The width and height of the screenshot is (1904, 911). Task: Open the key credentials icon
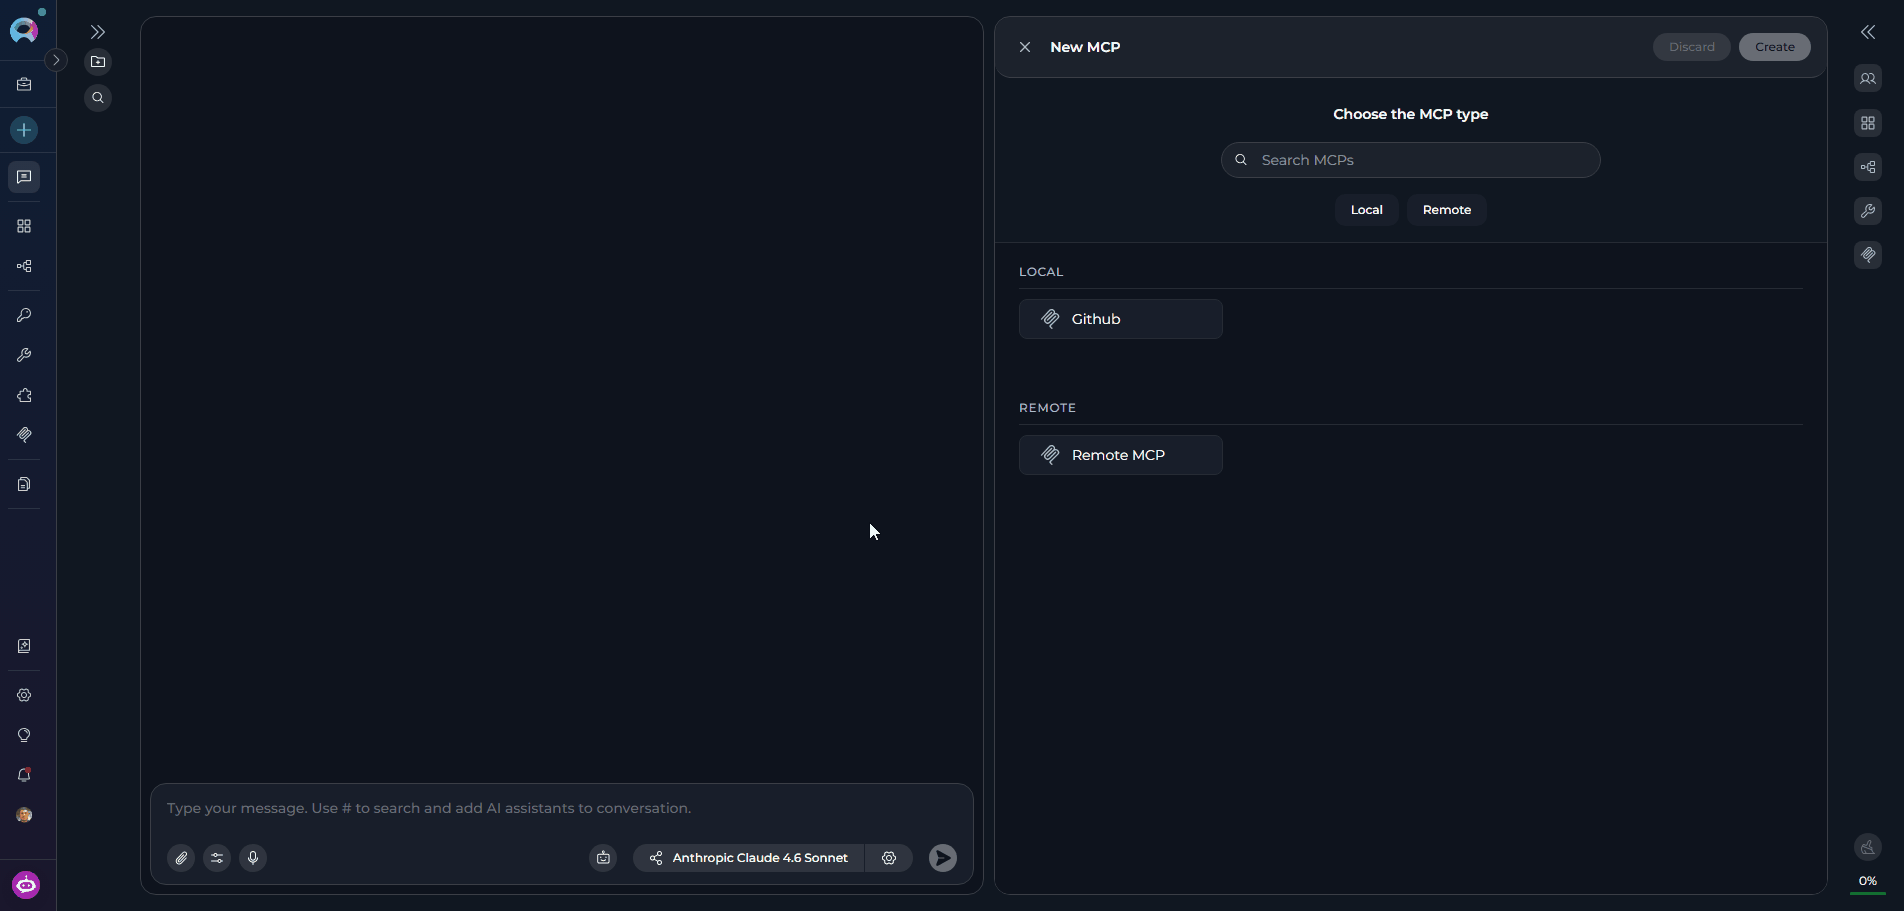coord(24,315)
